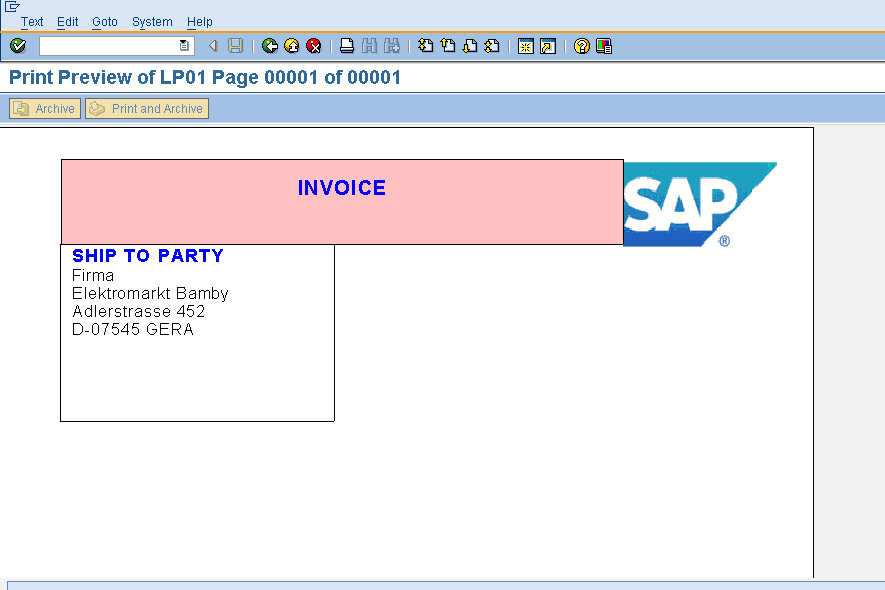
Task: Click inside the command input field
Action: click(110, 45)
